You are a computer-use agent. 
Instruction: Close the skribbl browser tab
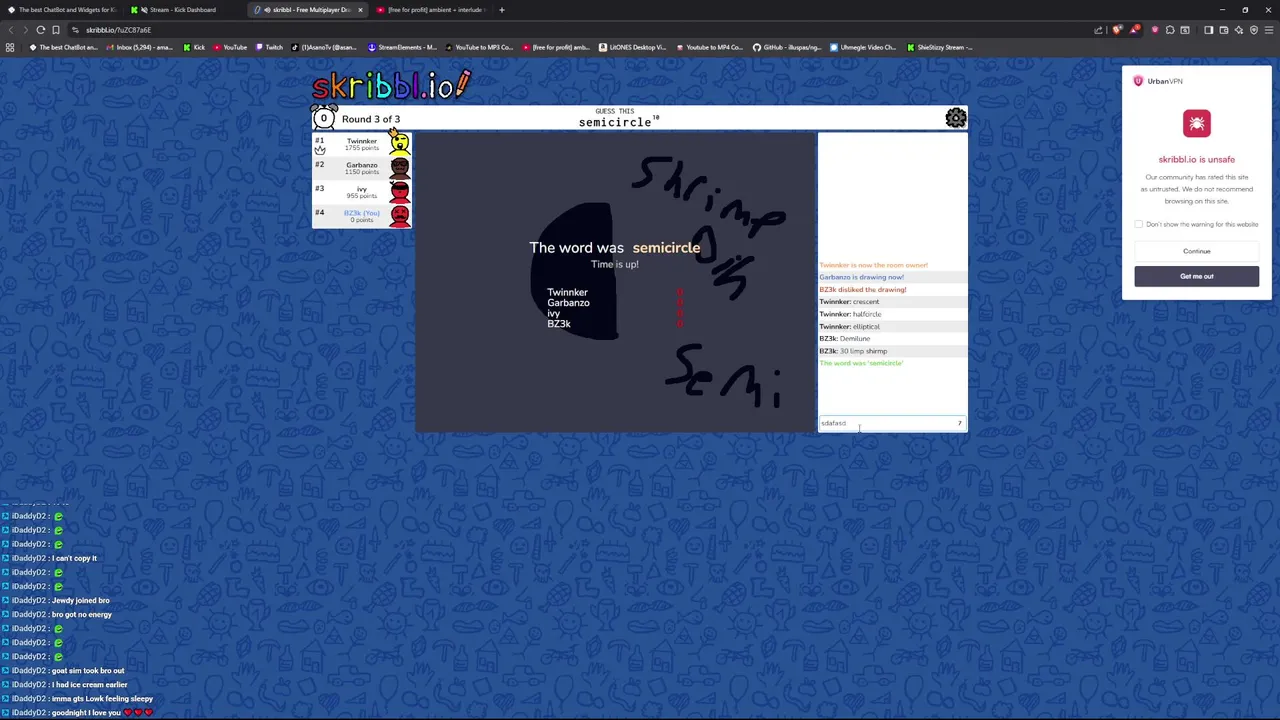click(360, 10)
